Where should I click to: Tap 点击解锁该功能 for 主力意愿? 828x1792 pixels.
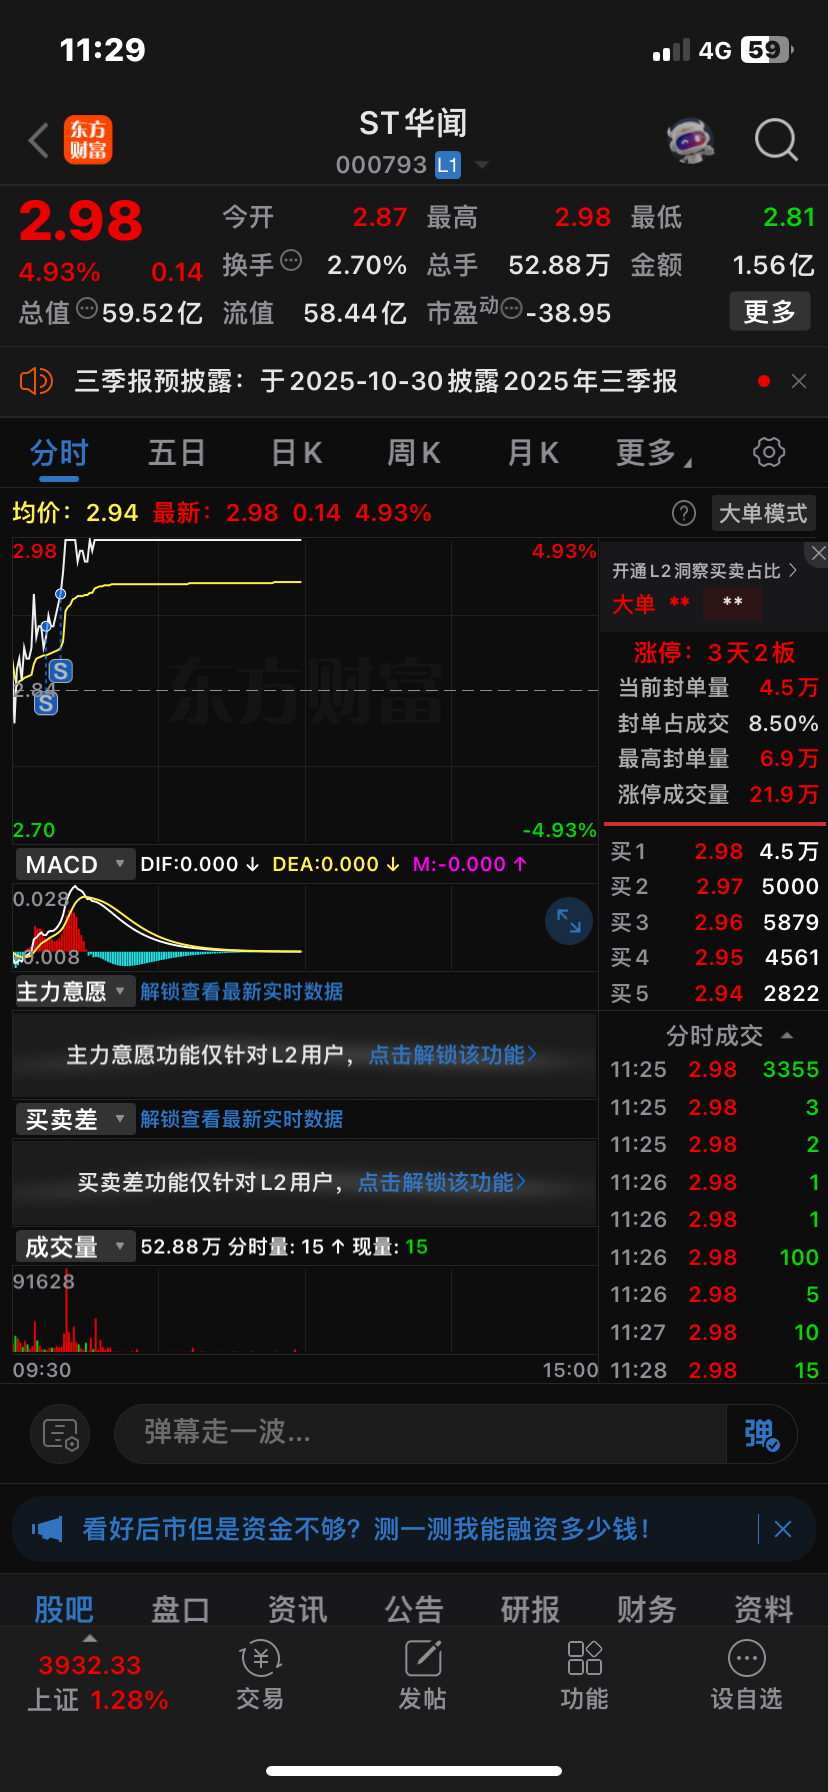tap(453, 1054)
